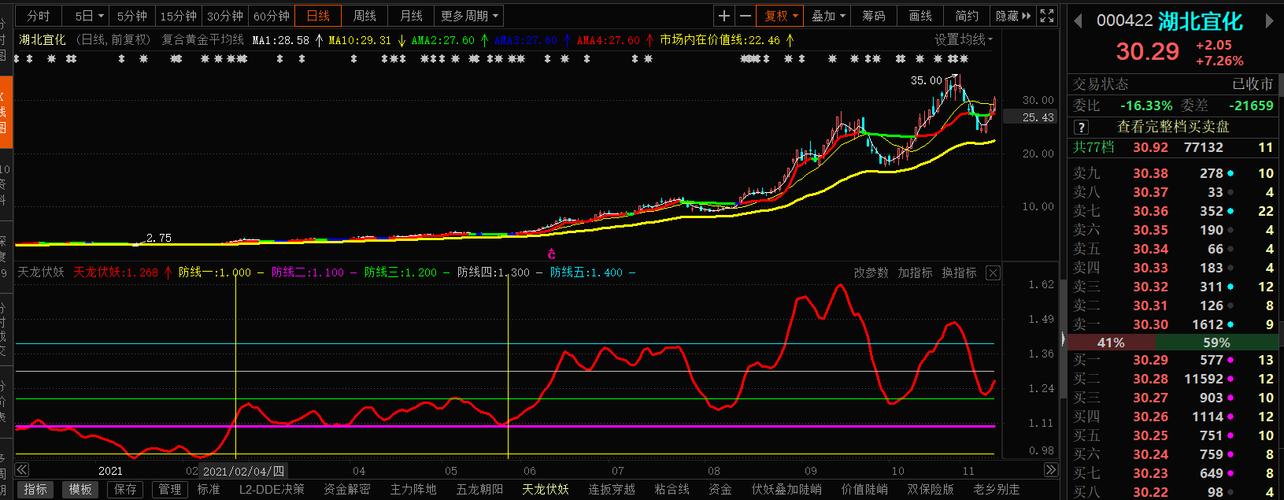Image resolution: width=1284 pixels, height=500 pixels.
Task: Select the 五龙朝阳 indicator tab
Action: coord(479,489)
